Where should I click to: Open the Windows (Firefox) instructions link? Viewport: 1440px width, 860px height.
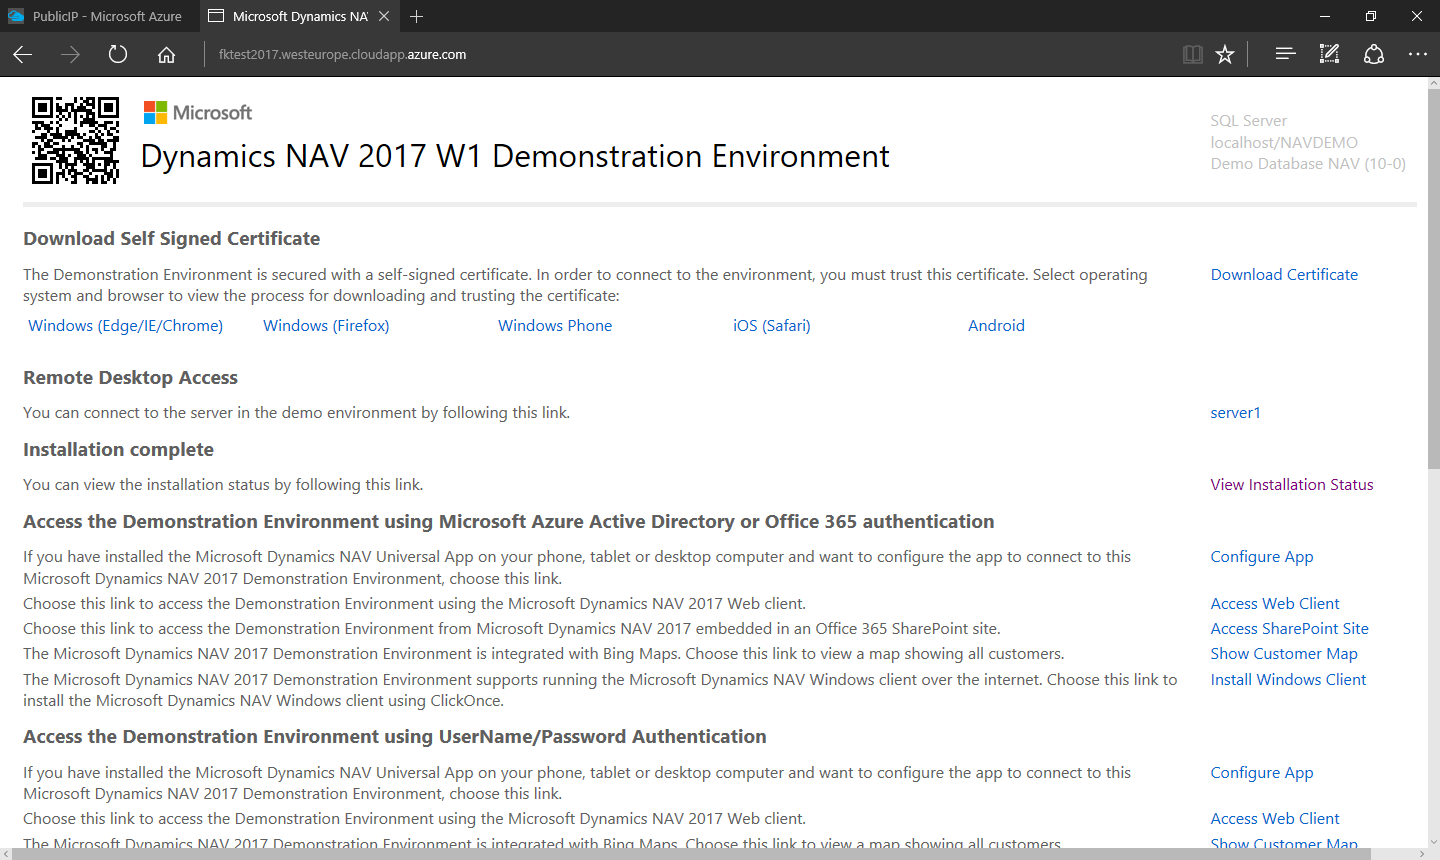click(326, 326)
